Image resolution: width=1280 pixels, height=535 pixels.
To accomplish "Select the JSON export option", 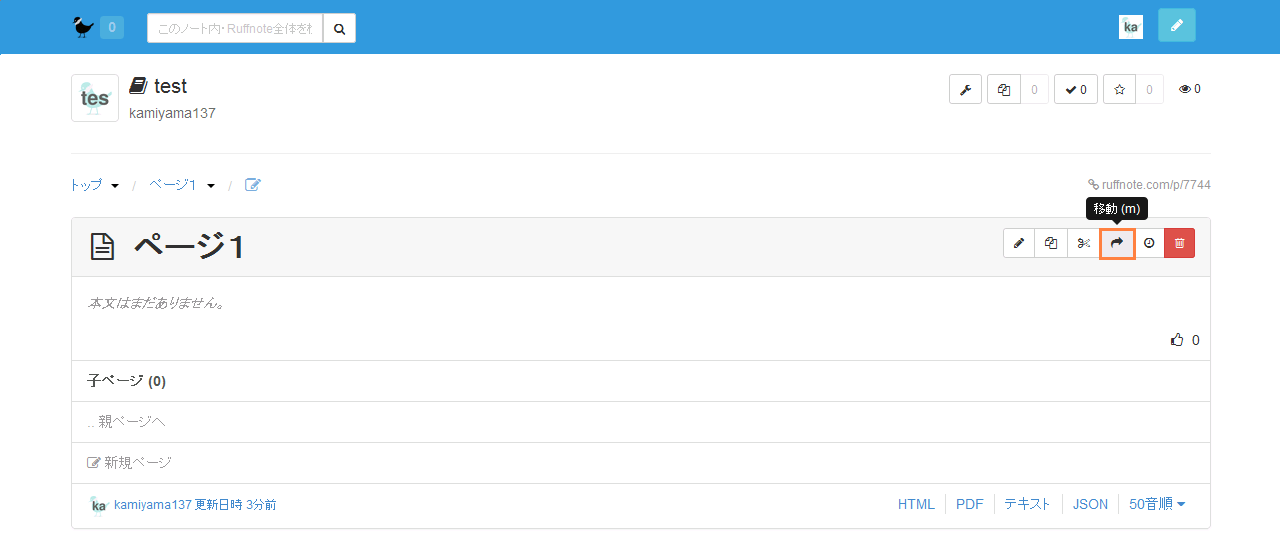I will pos(1090,504).
